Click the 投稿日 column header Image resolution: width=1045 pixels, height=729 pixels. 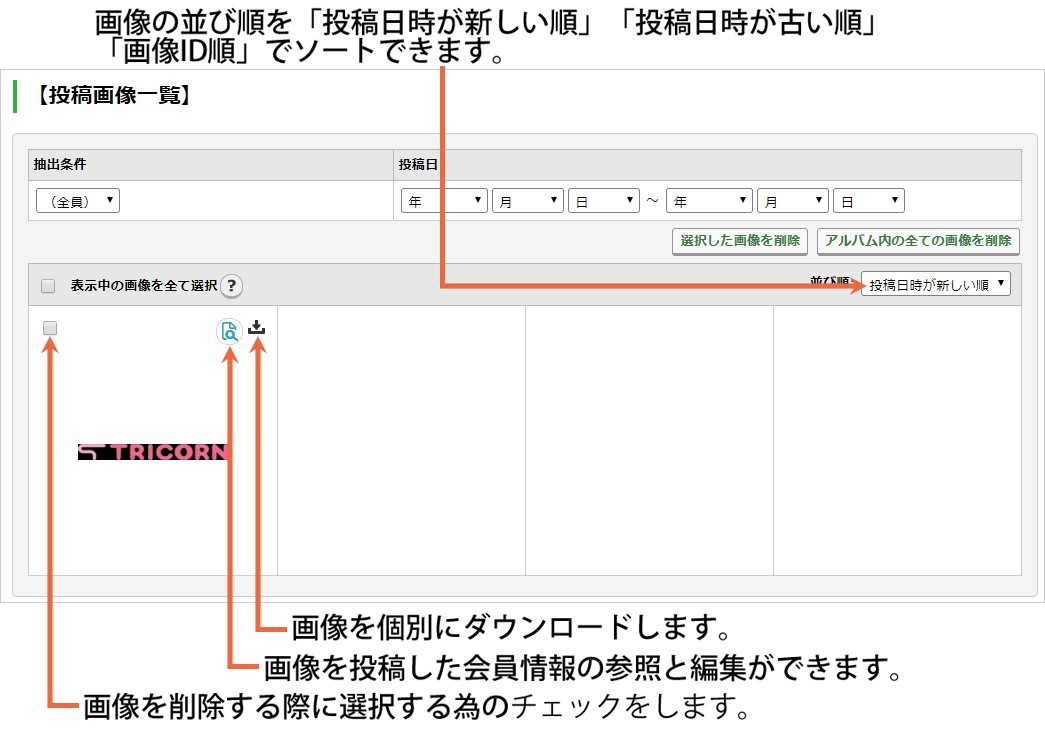click(x=708, y=165)
